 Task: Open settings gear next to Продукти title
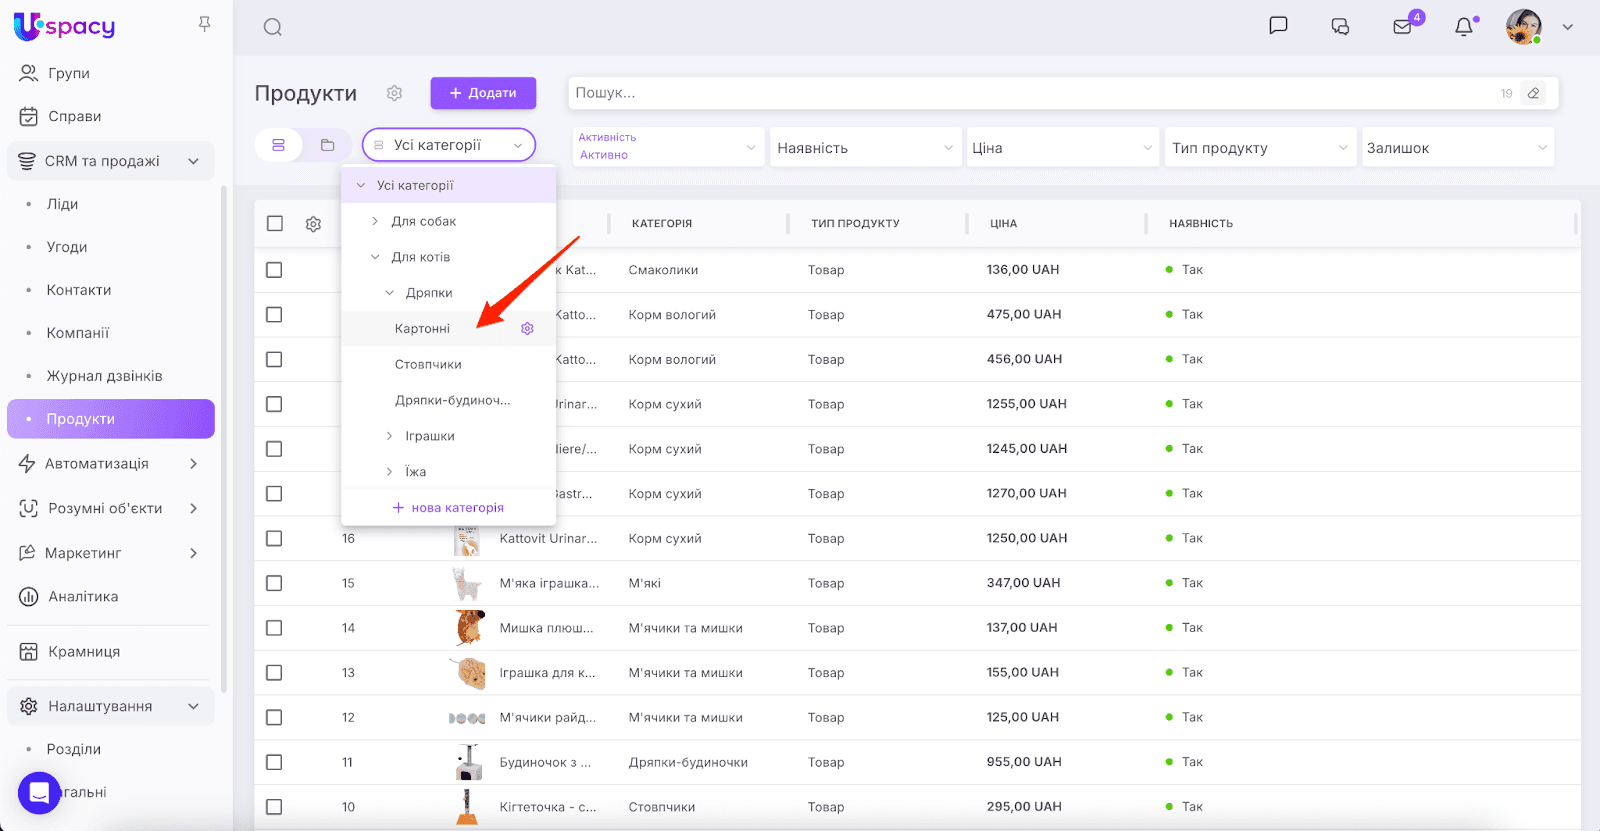click(394, 93)
